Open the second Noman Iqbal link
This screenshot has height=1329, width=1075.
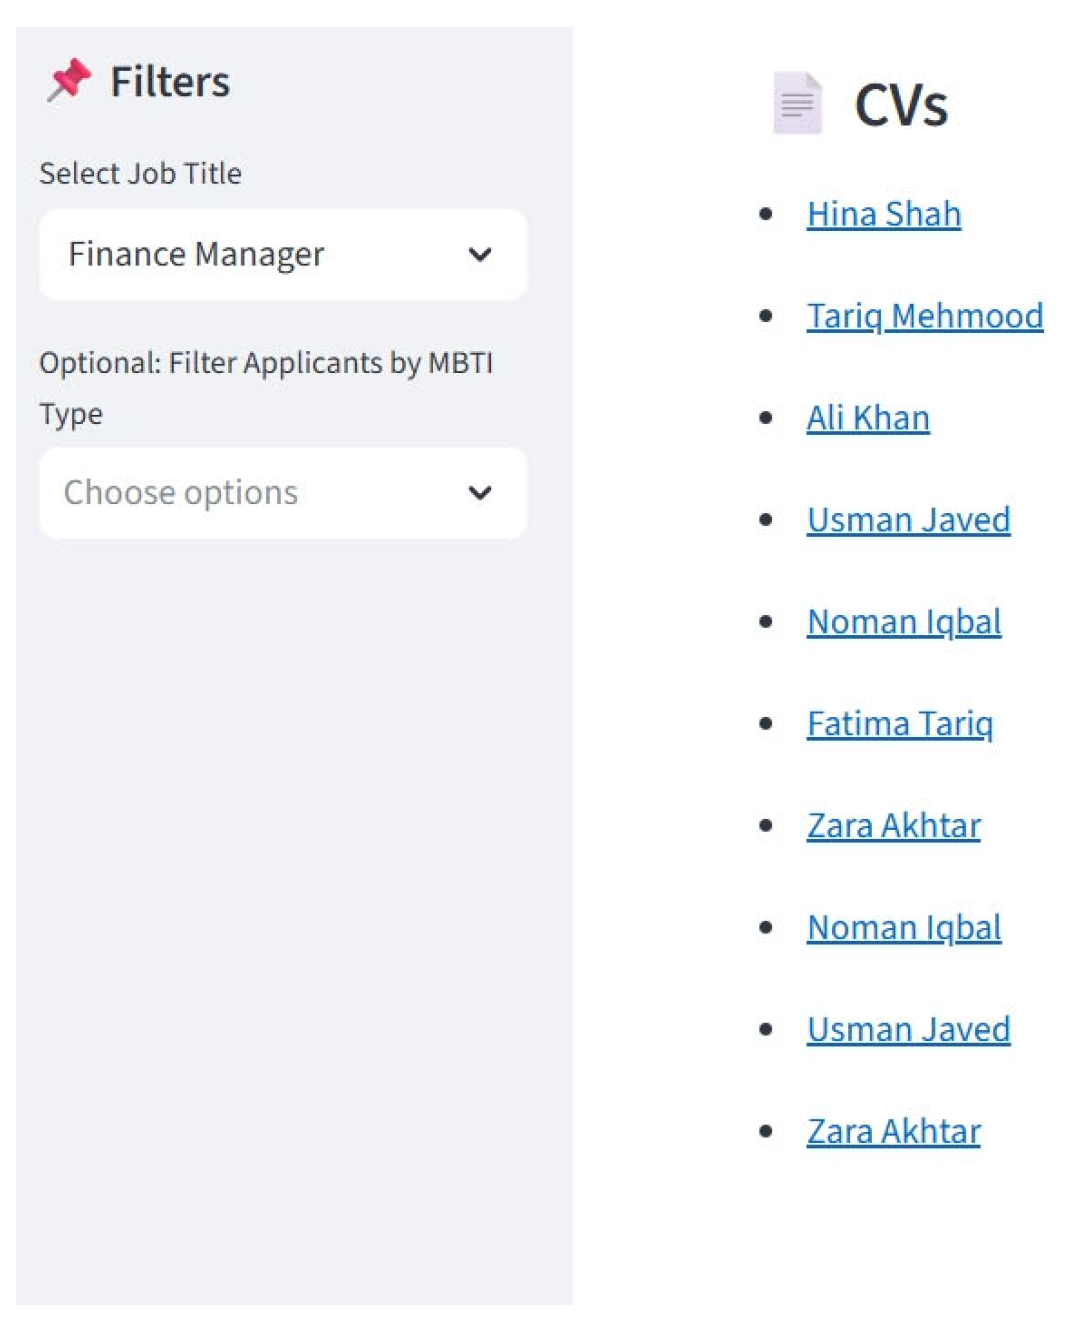click(904, 928)
